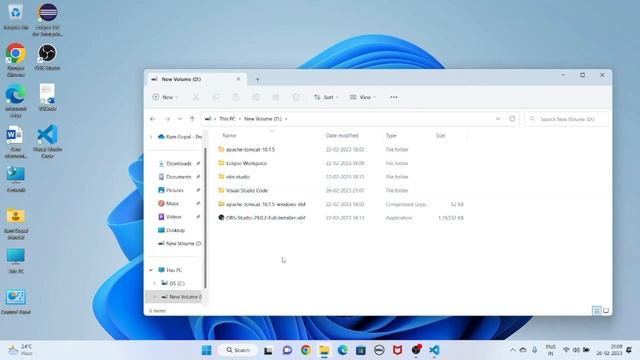Open Visual Studio Code from taskbar

tap(434, 350)
